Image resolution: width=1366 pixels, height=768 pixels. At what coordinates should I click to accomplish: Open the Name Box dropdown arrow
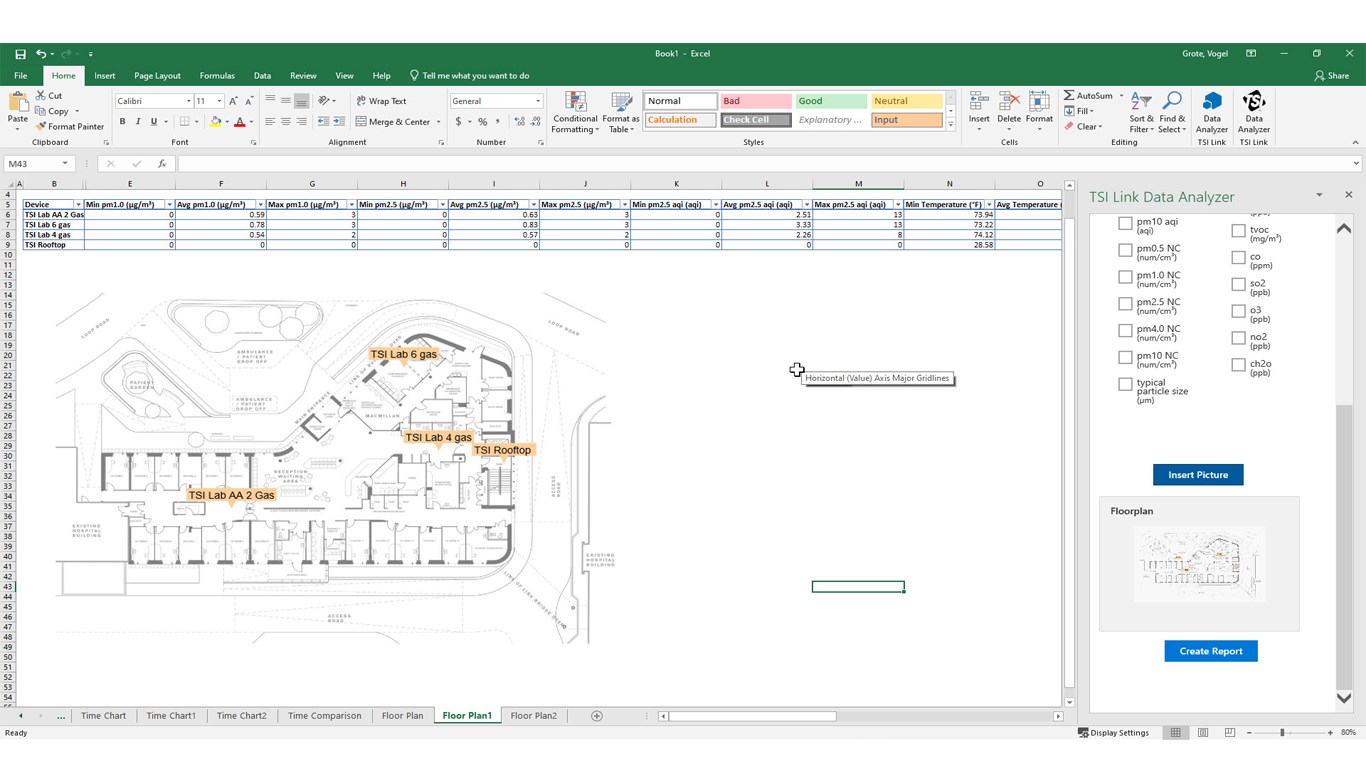[65, 164]
